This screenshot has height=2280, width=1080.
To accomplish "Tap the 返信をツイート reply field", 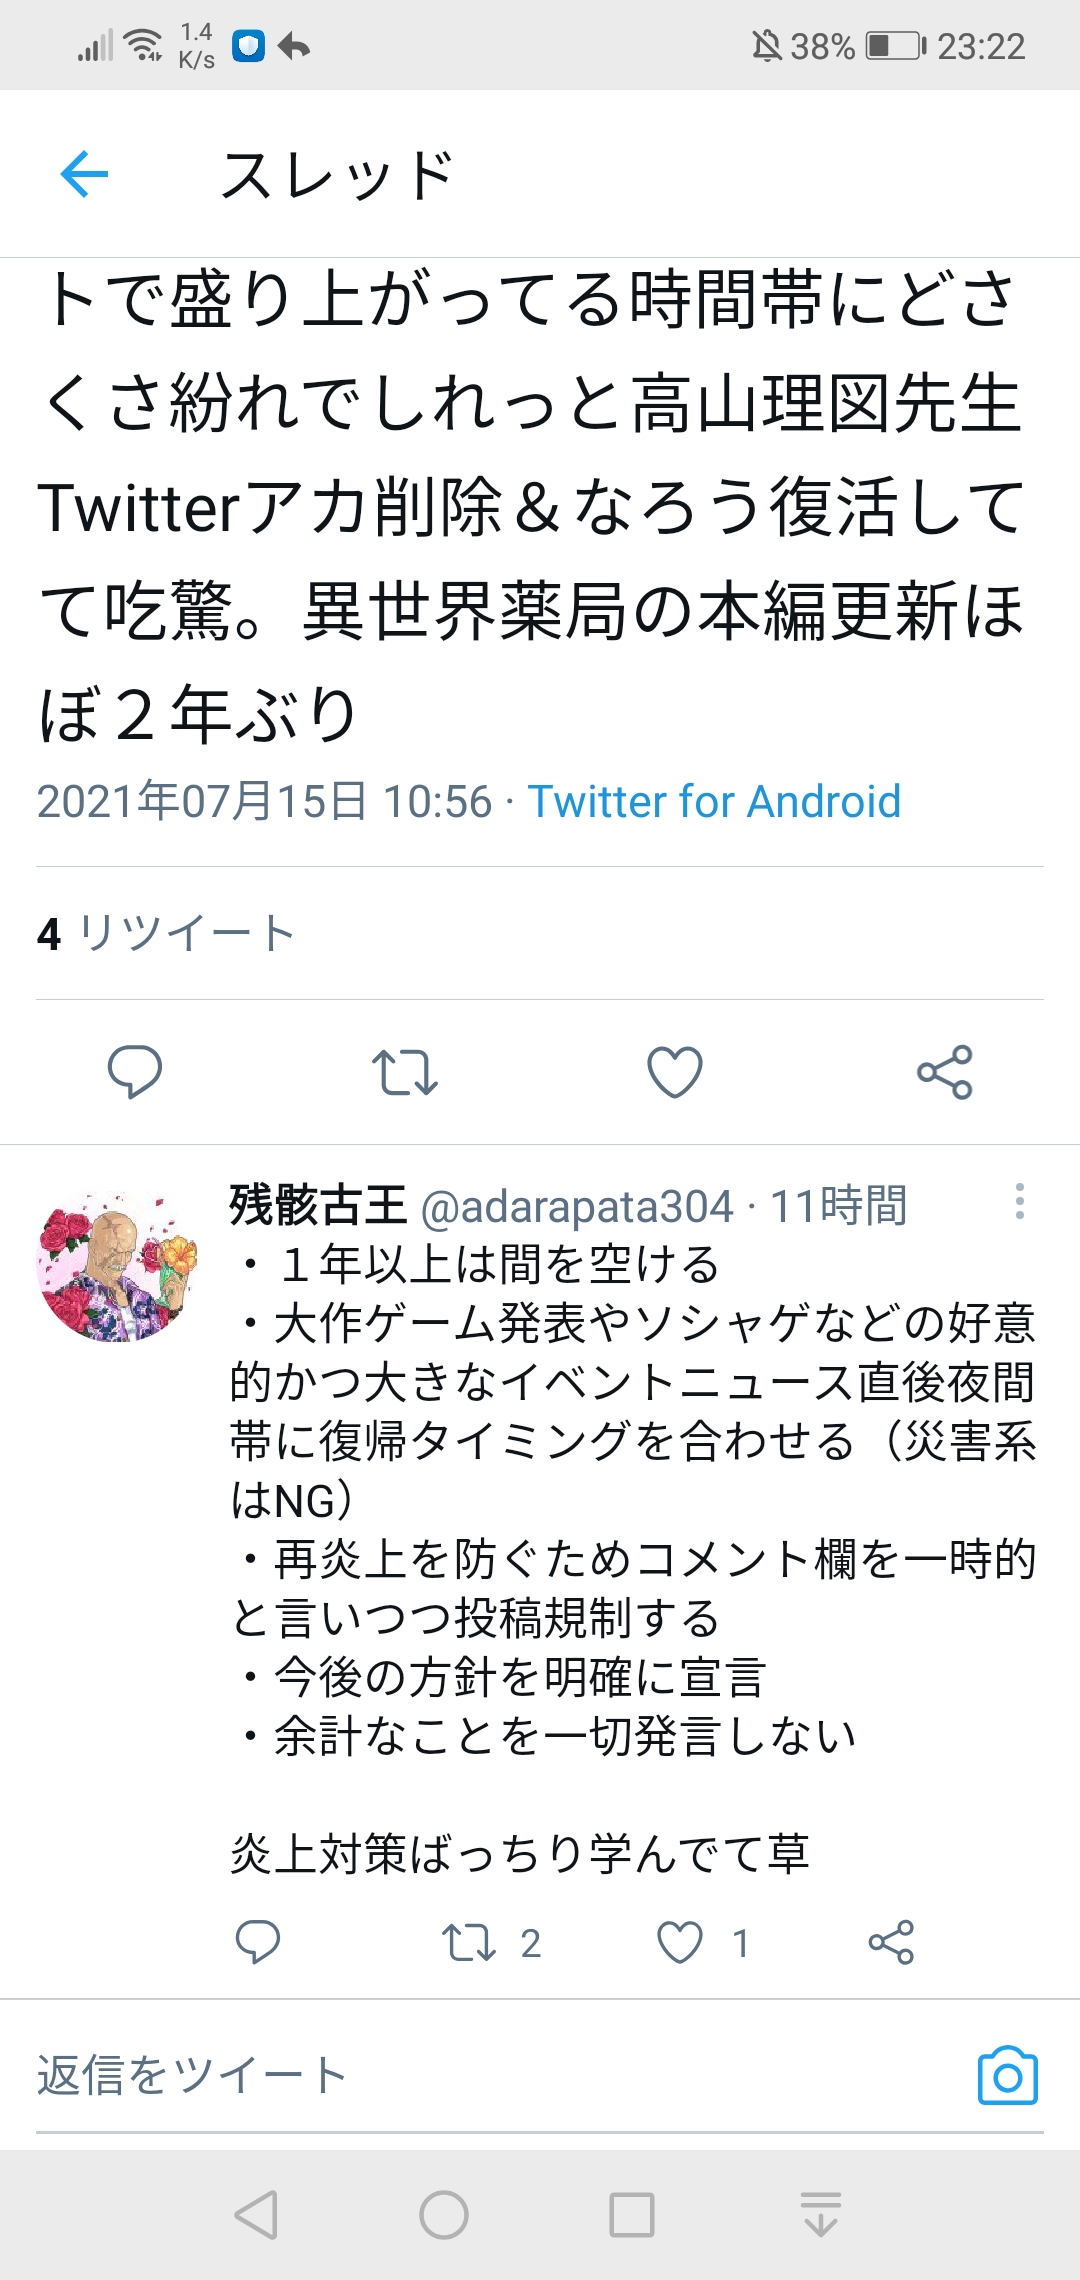I will click(x=500, y=2075).
